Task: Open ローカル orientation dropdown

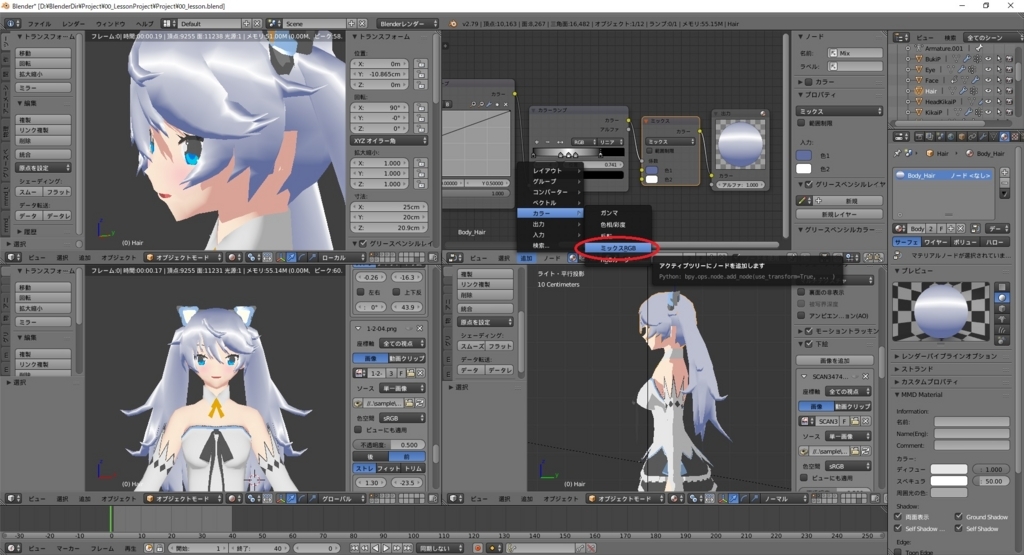Action: pos(342,257)
